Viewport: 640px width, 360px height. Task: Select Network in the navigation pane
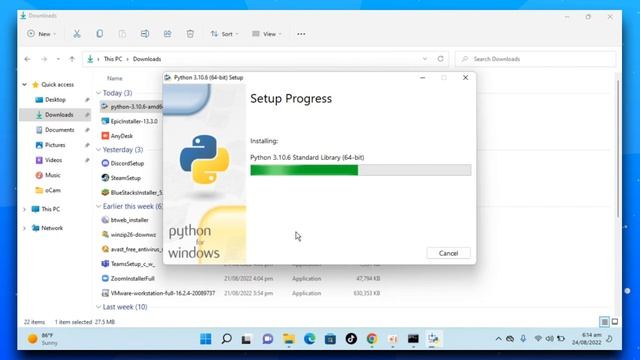click(x=52, y=228)
